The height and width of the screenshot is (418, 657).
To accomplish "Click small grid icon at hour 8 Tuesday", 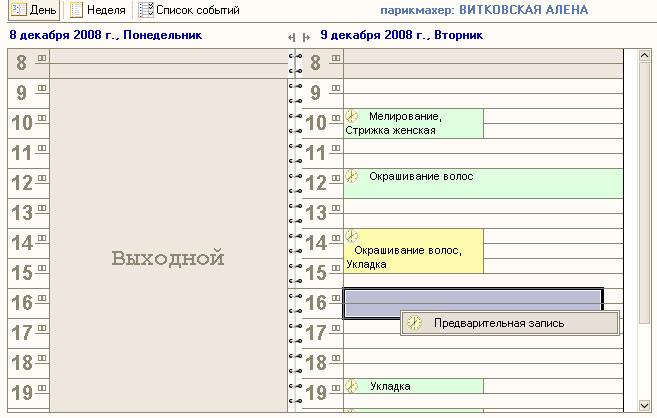I will coord(336,58).
